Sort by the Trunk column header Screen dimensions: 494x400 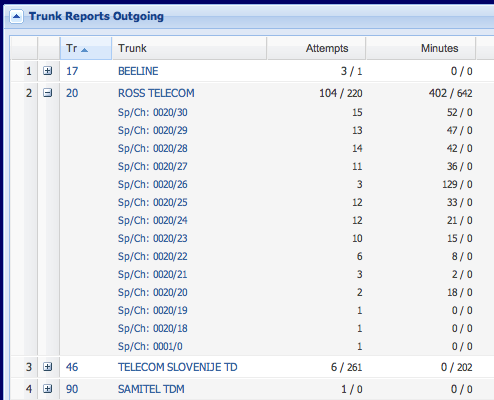(189, 48)
